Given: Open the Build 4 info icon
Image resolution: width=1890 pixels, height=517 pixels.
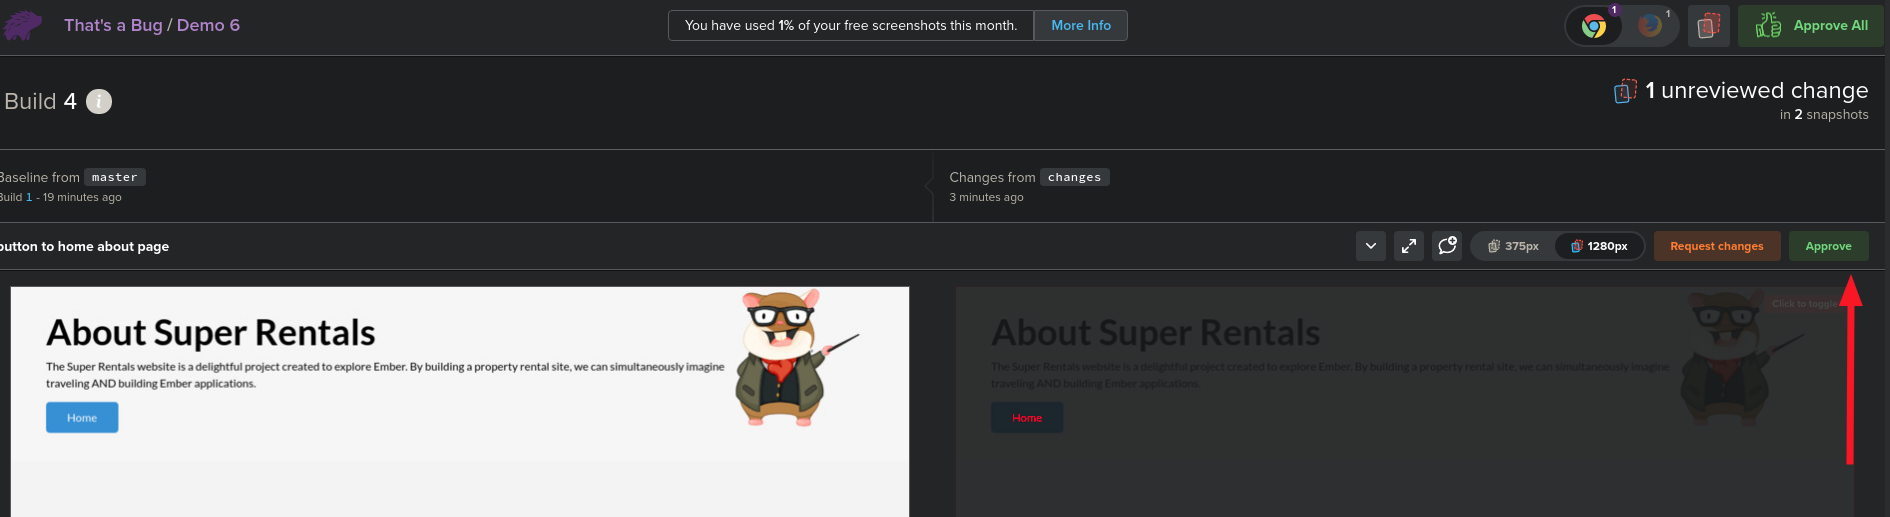Looking at the screenshot, I should pos(99,101).
